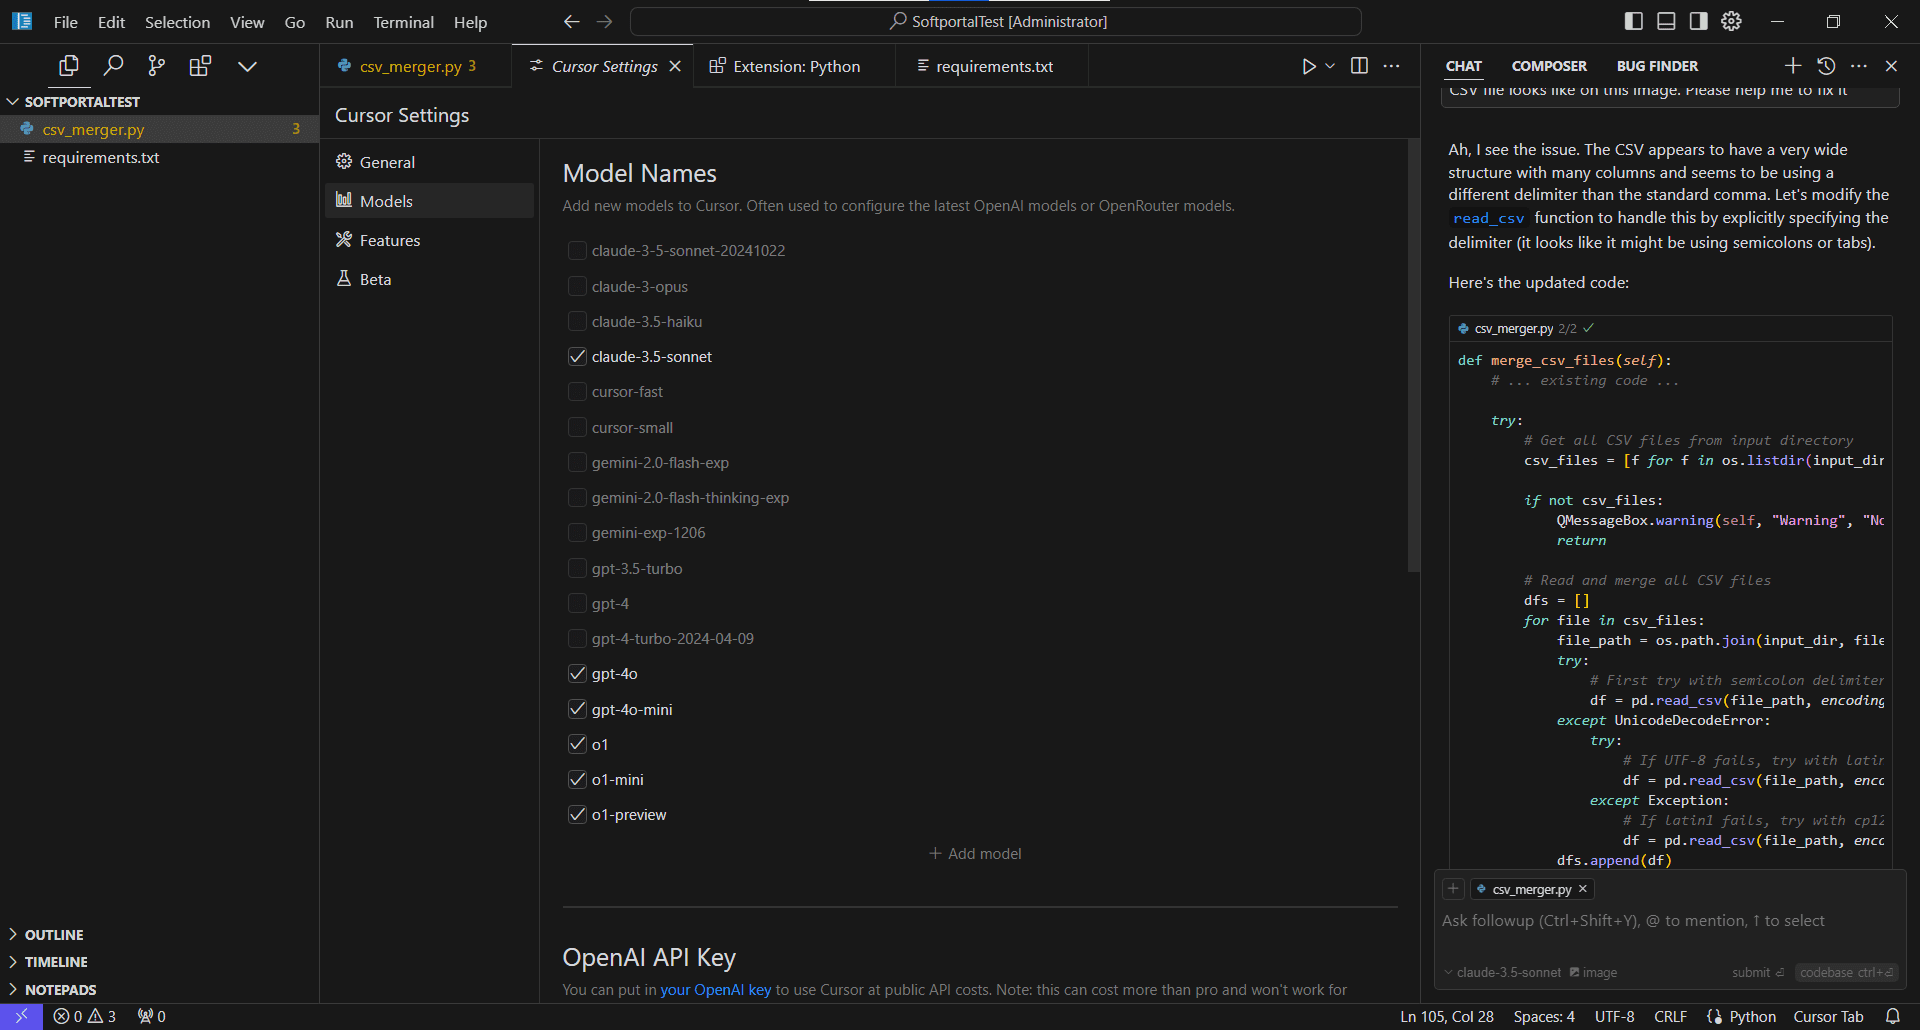Viewport: 1920px width, 1030px height.
Task: Open Source Control view icon
Action: (157, 66)
